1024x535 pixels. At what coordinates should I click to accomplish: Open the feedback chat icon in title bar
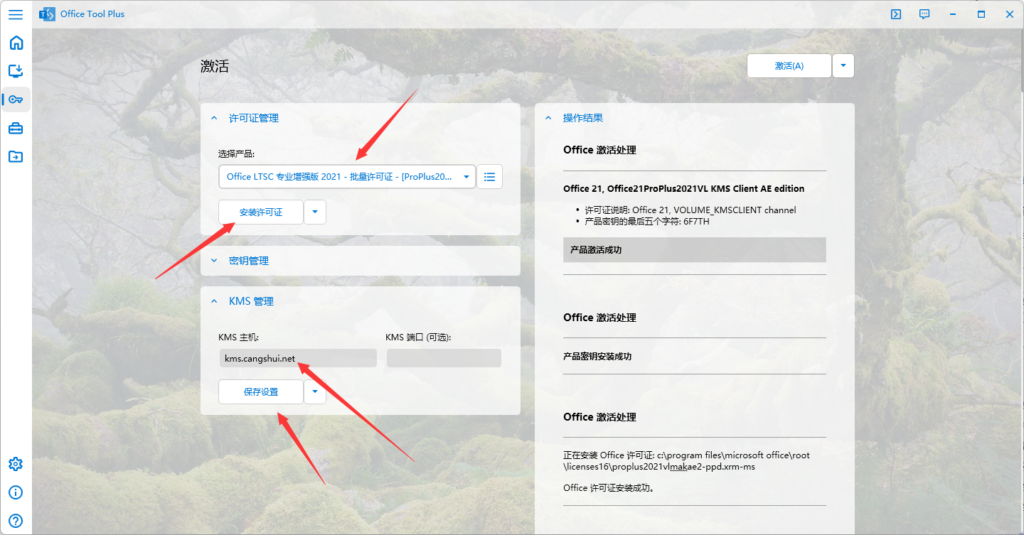(924, 14)
